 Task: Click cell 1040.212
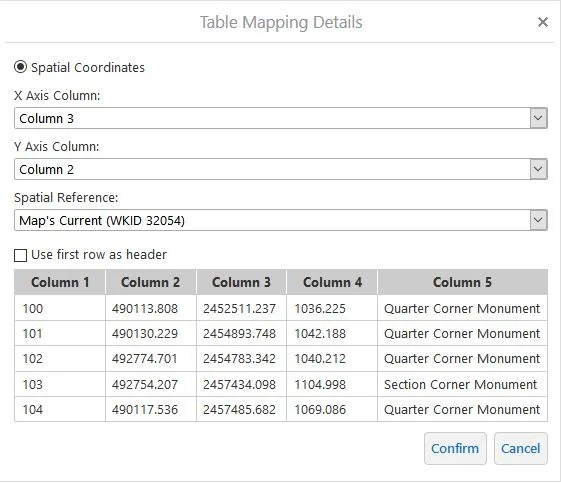[x=332, y=358]
